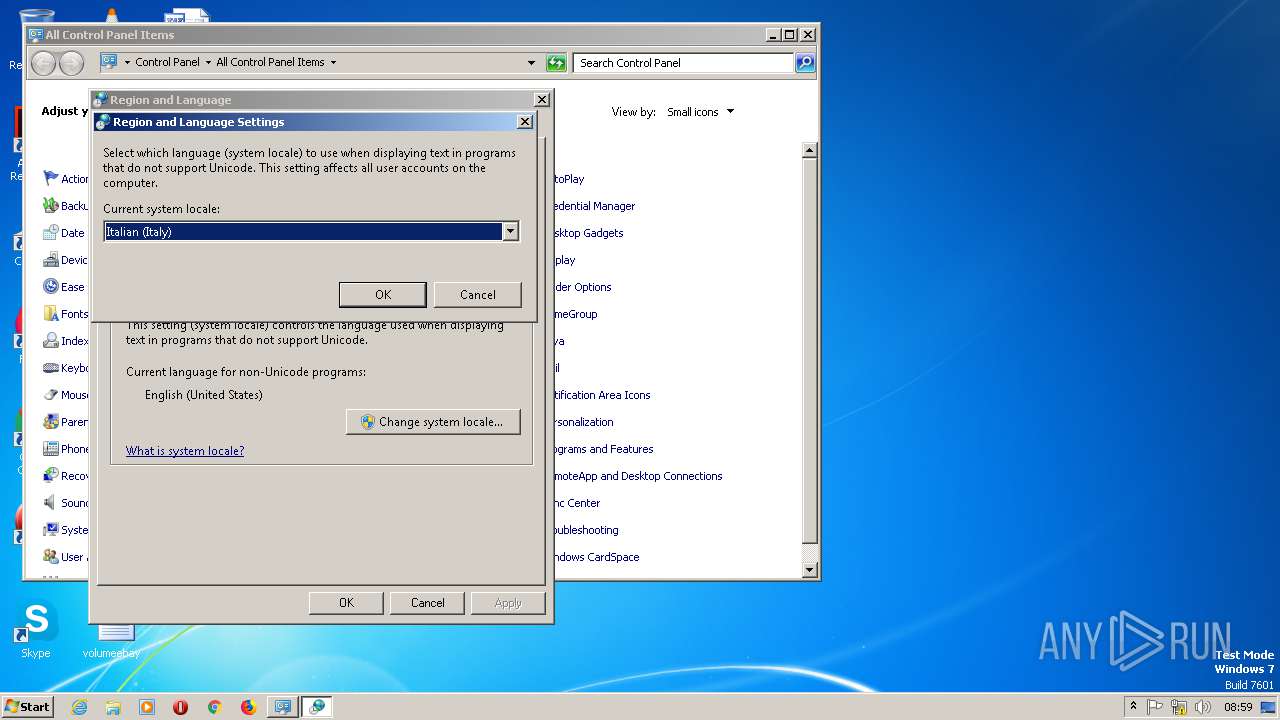The height and width of the screenshot is (720, 1280).
Task: Click Cancel at bottom of Region and Language window
Action: click(427, 602)
